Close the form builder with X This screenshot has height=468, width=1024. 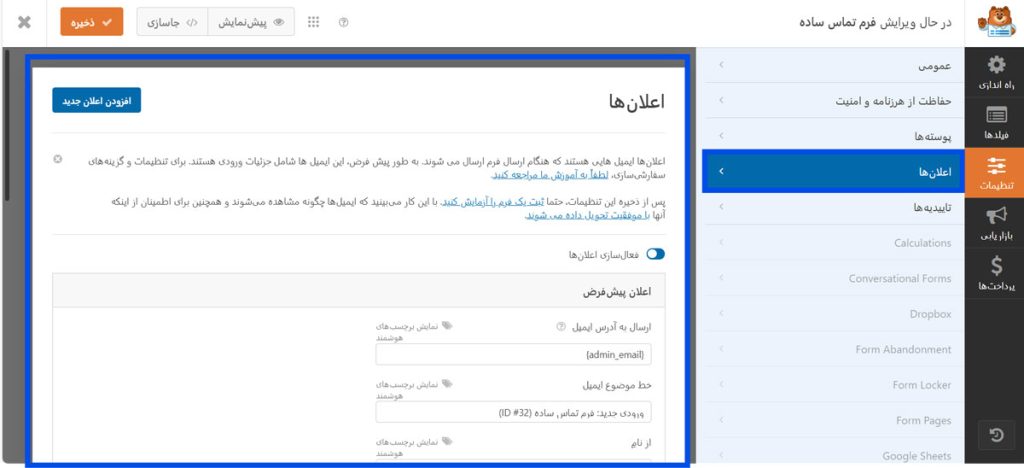24,22
